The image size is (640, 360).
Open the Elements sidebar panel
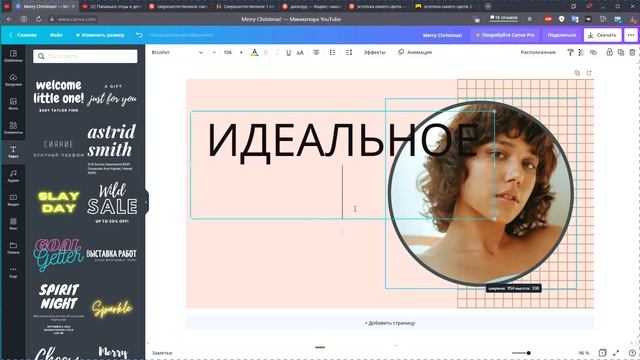[13, 128]
